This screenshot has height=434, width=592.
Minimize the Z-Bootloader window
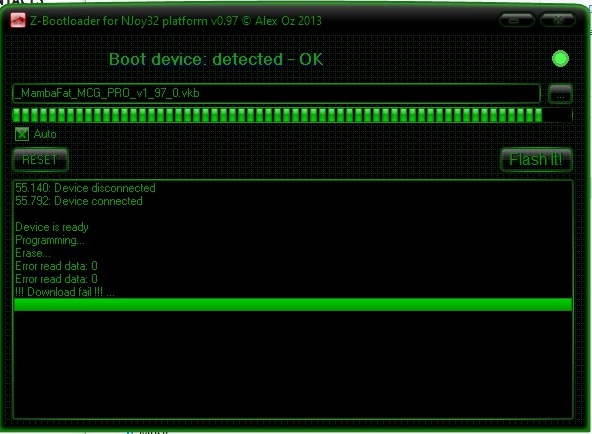click(516, 20)
